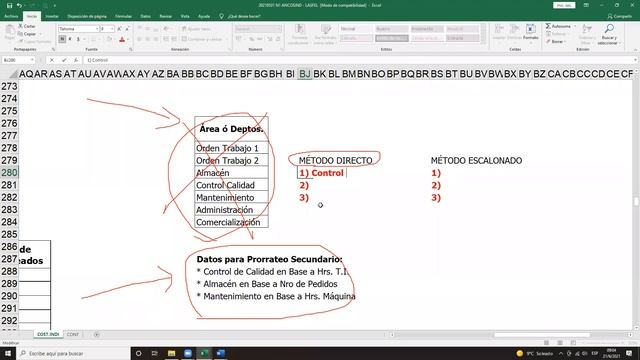Viewport: 640px width, 360px height.
Task: Select column header BJ
Action: (304, 74)
